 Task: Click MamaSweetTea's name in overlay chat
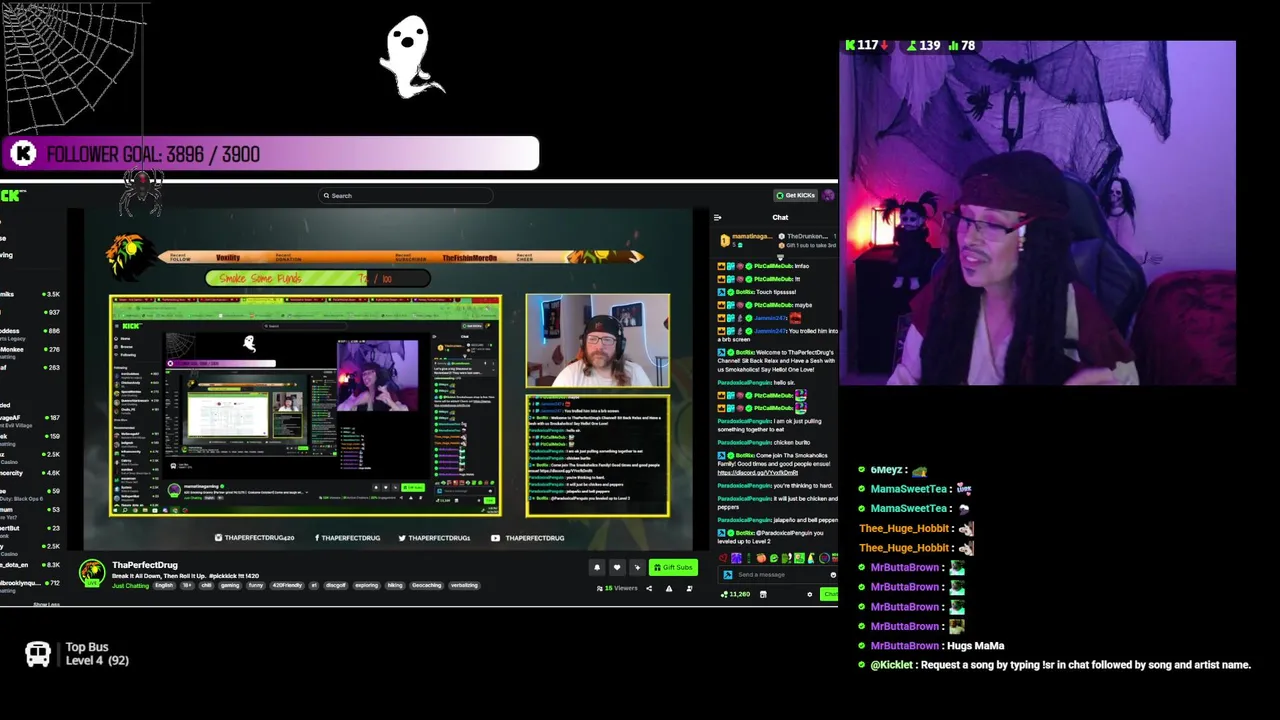[x=908, y=489]
